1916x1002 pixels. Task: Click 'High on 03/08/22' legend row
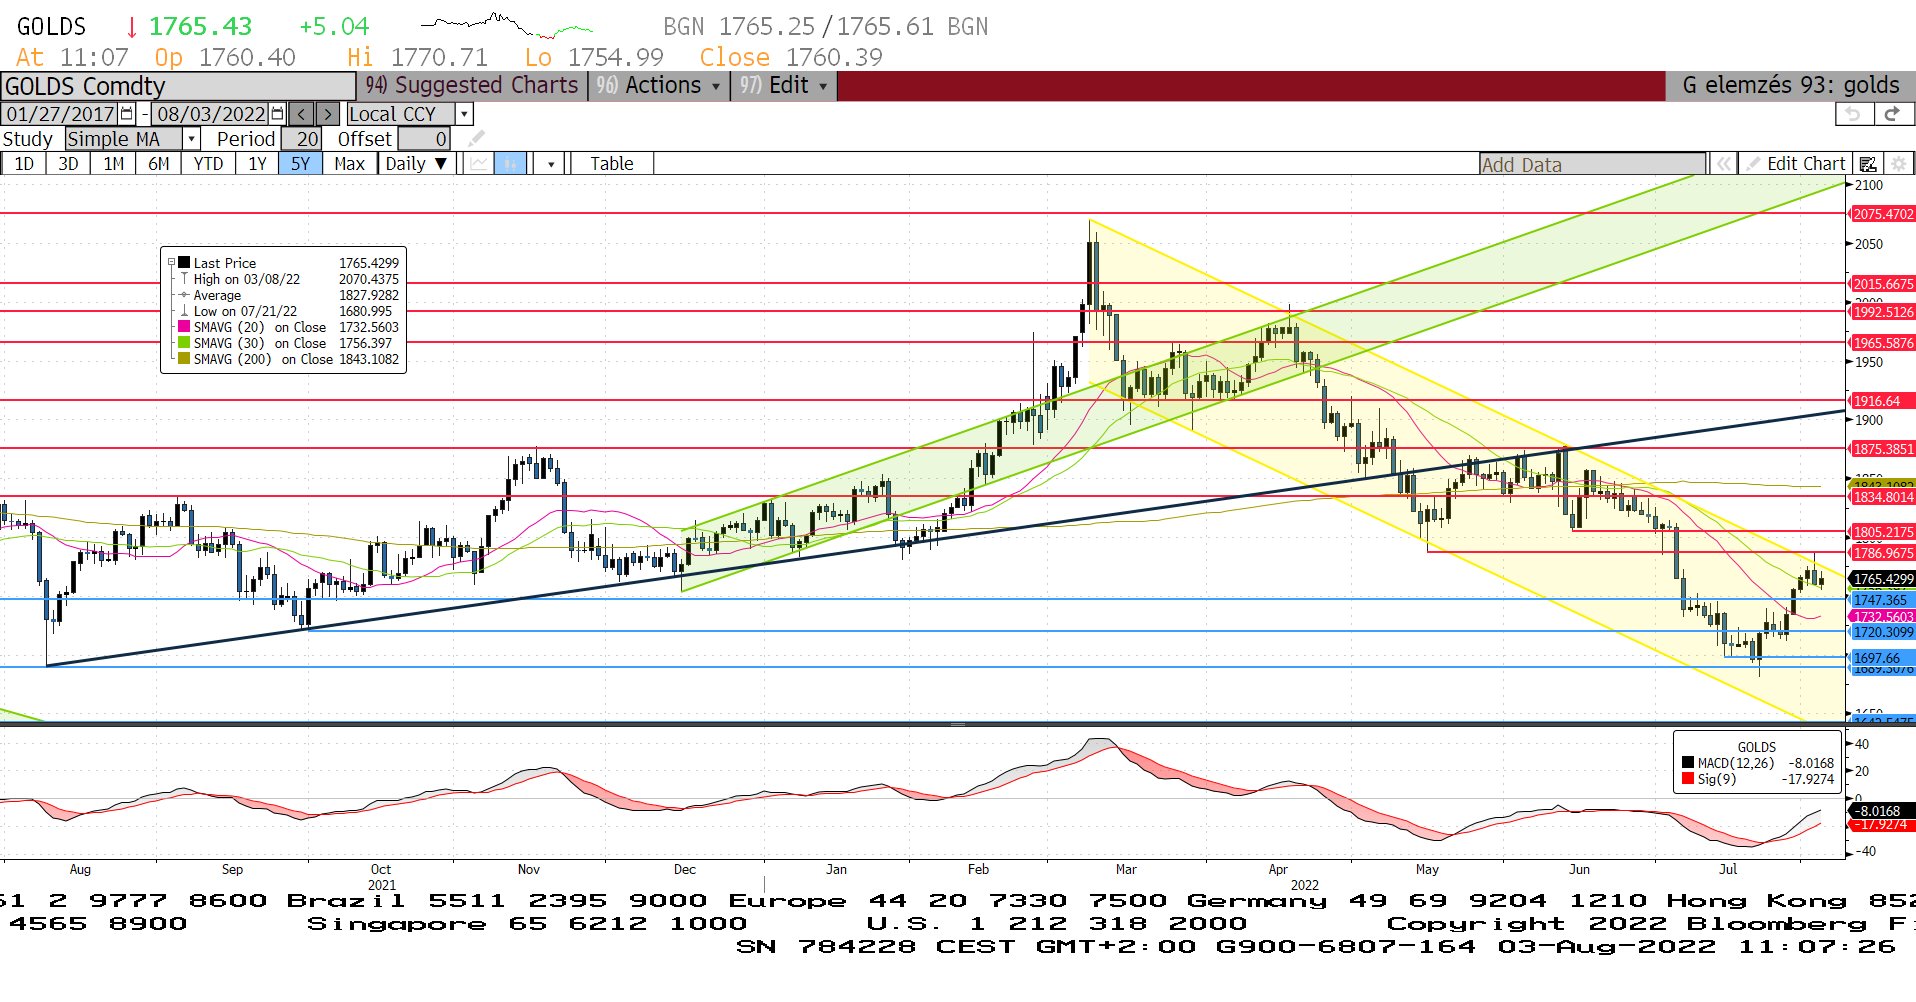point(288,279)
